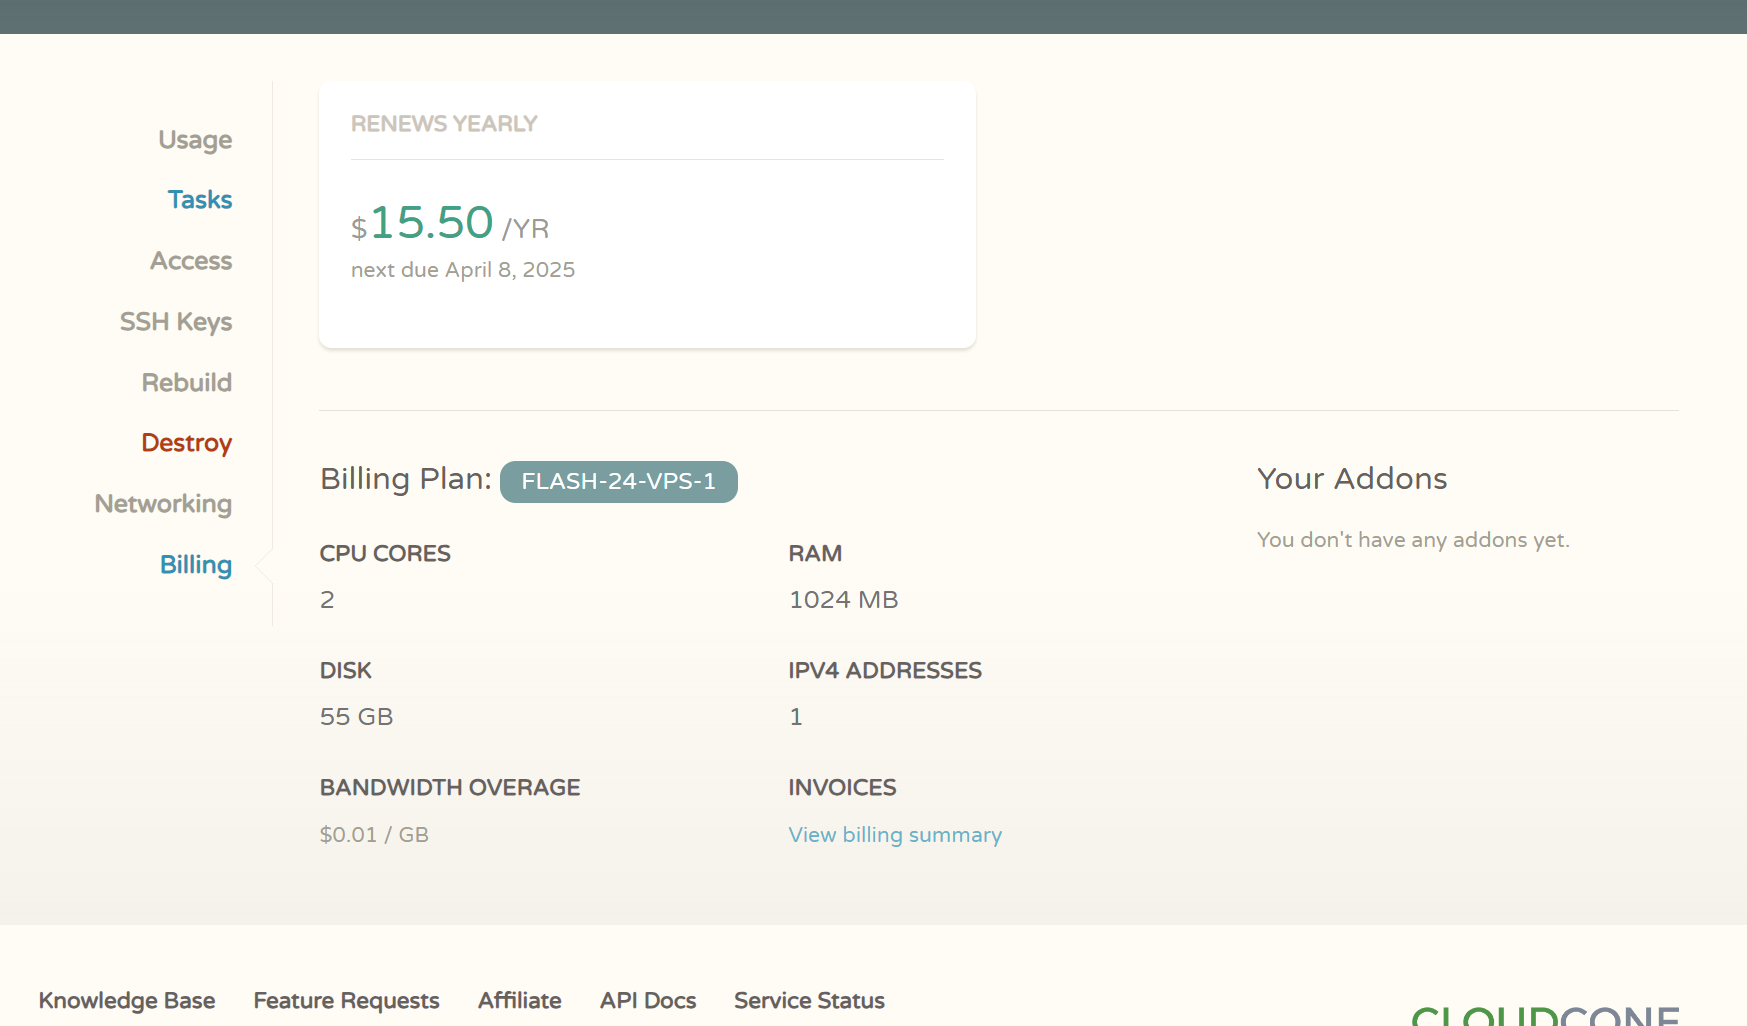Click the FLASH-24-VPS-1 plan badge

point(618,482)
